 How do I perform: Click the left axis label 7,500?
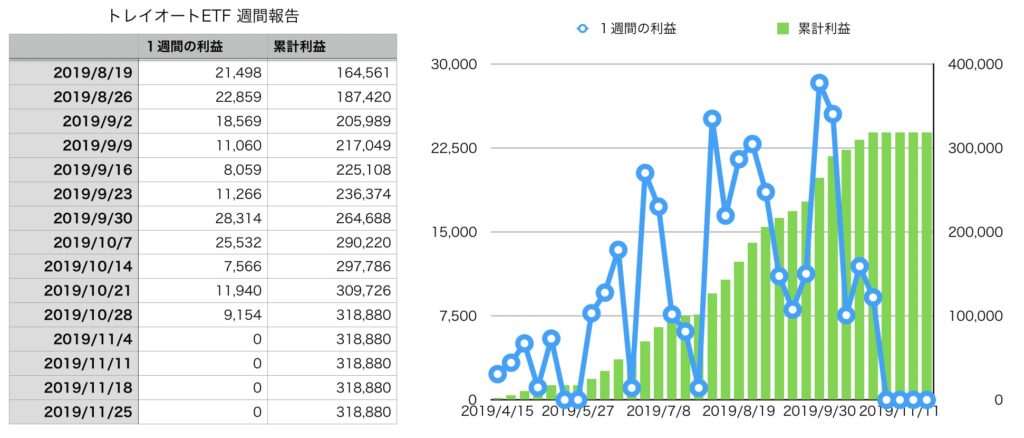tap(459, 316)
